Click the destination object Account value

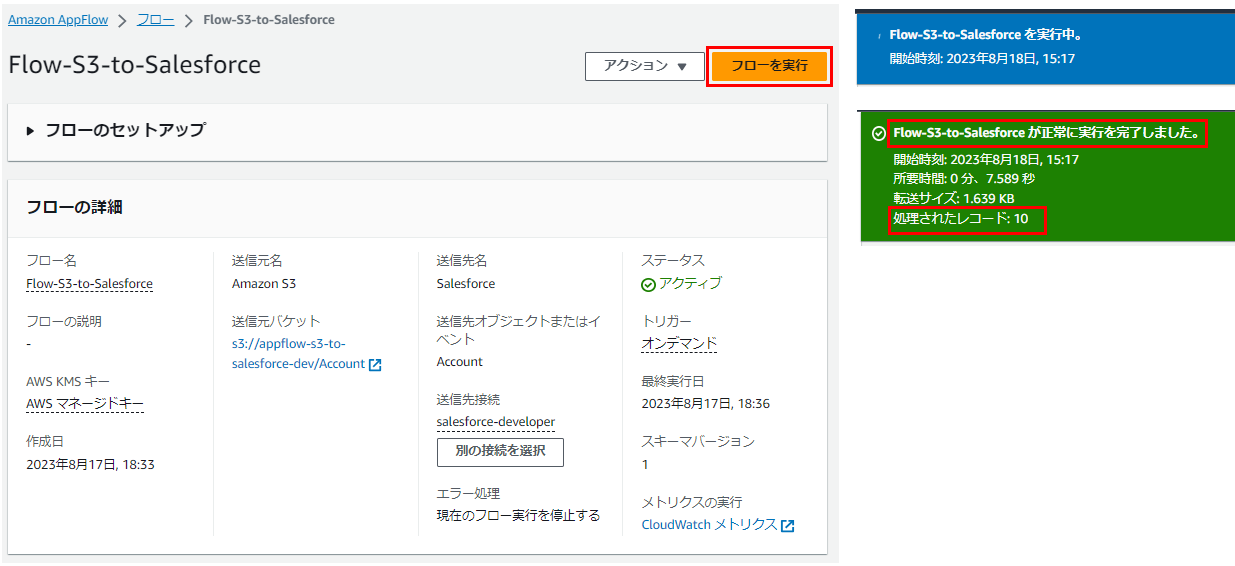(x=460, y=361)
